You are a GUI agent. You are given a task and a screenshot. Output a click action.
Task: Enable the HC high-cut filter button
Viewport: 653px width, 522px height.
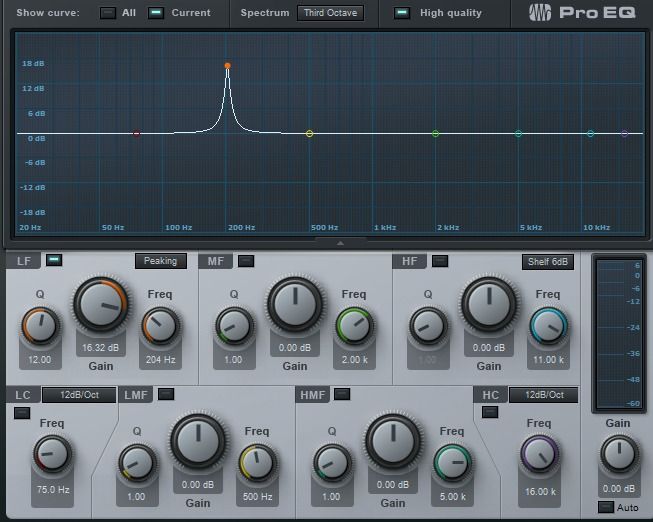point(490,412)
